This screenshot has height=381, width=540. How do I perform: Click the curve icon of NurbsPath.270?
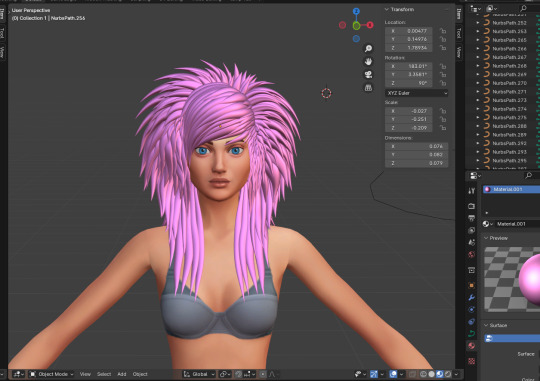486,83
